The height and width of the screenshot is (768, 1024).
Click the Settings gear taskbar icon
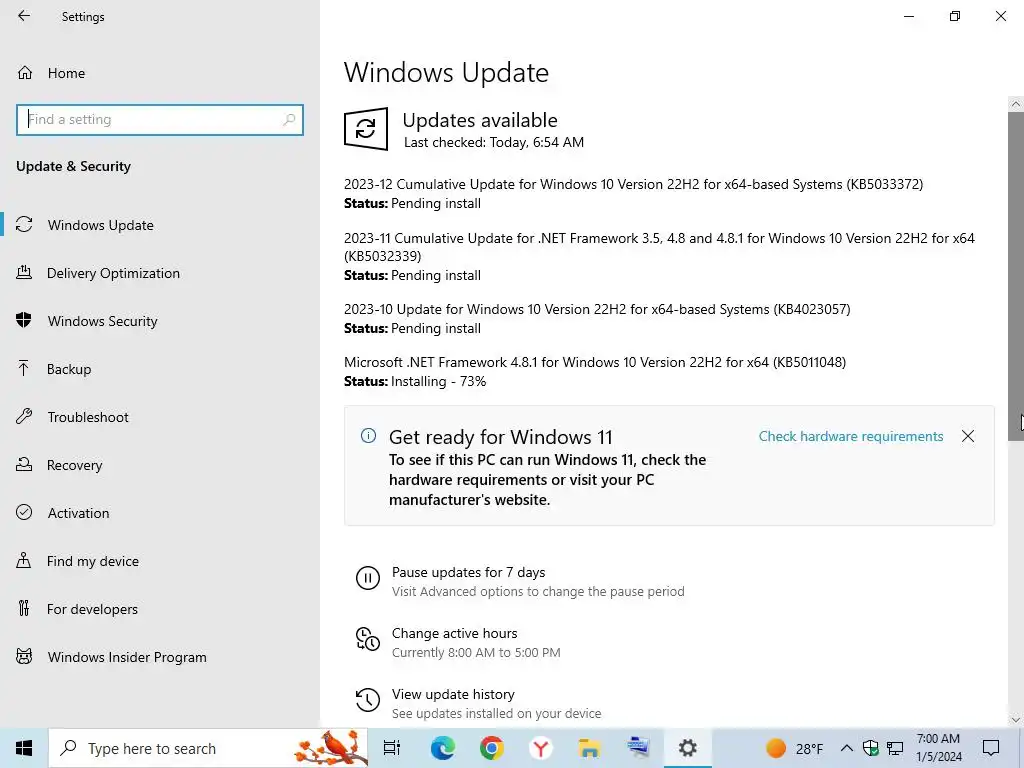click(x=688, y=748)
